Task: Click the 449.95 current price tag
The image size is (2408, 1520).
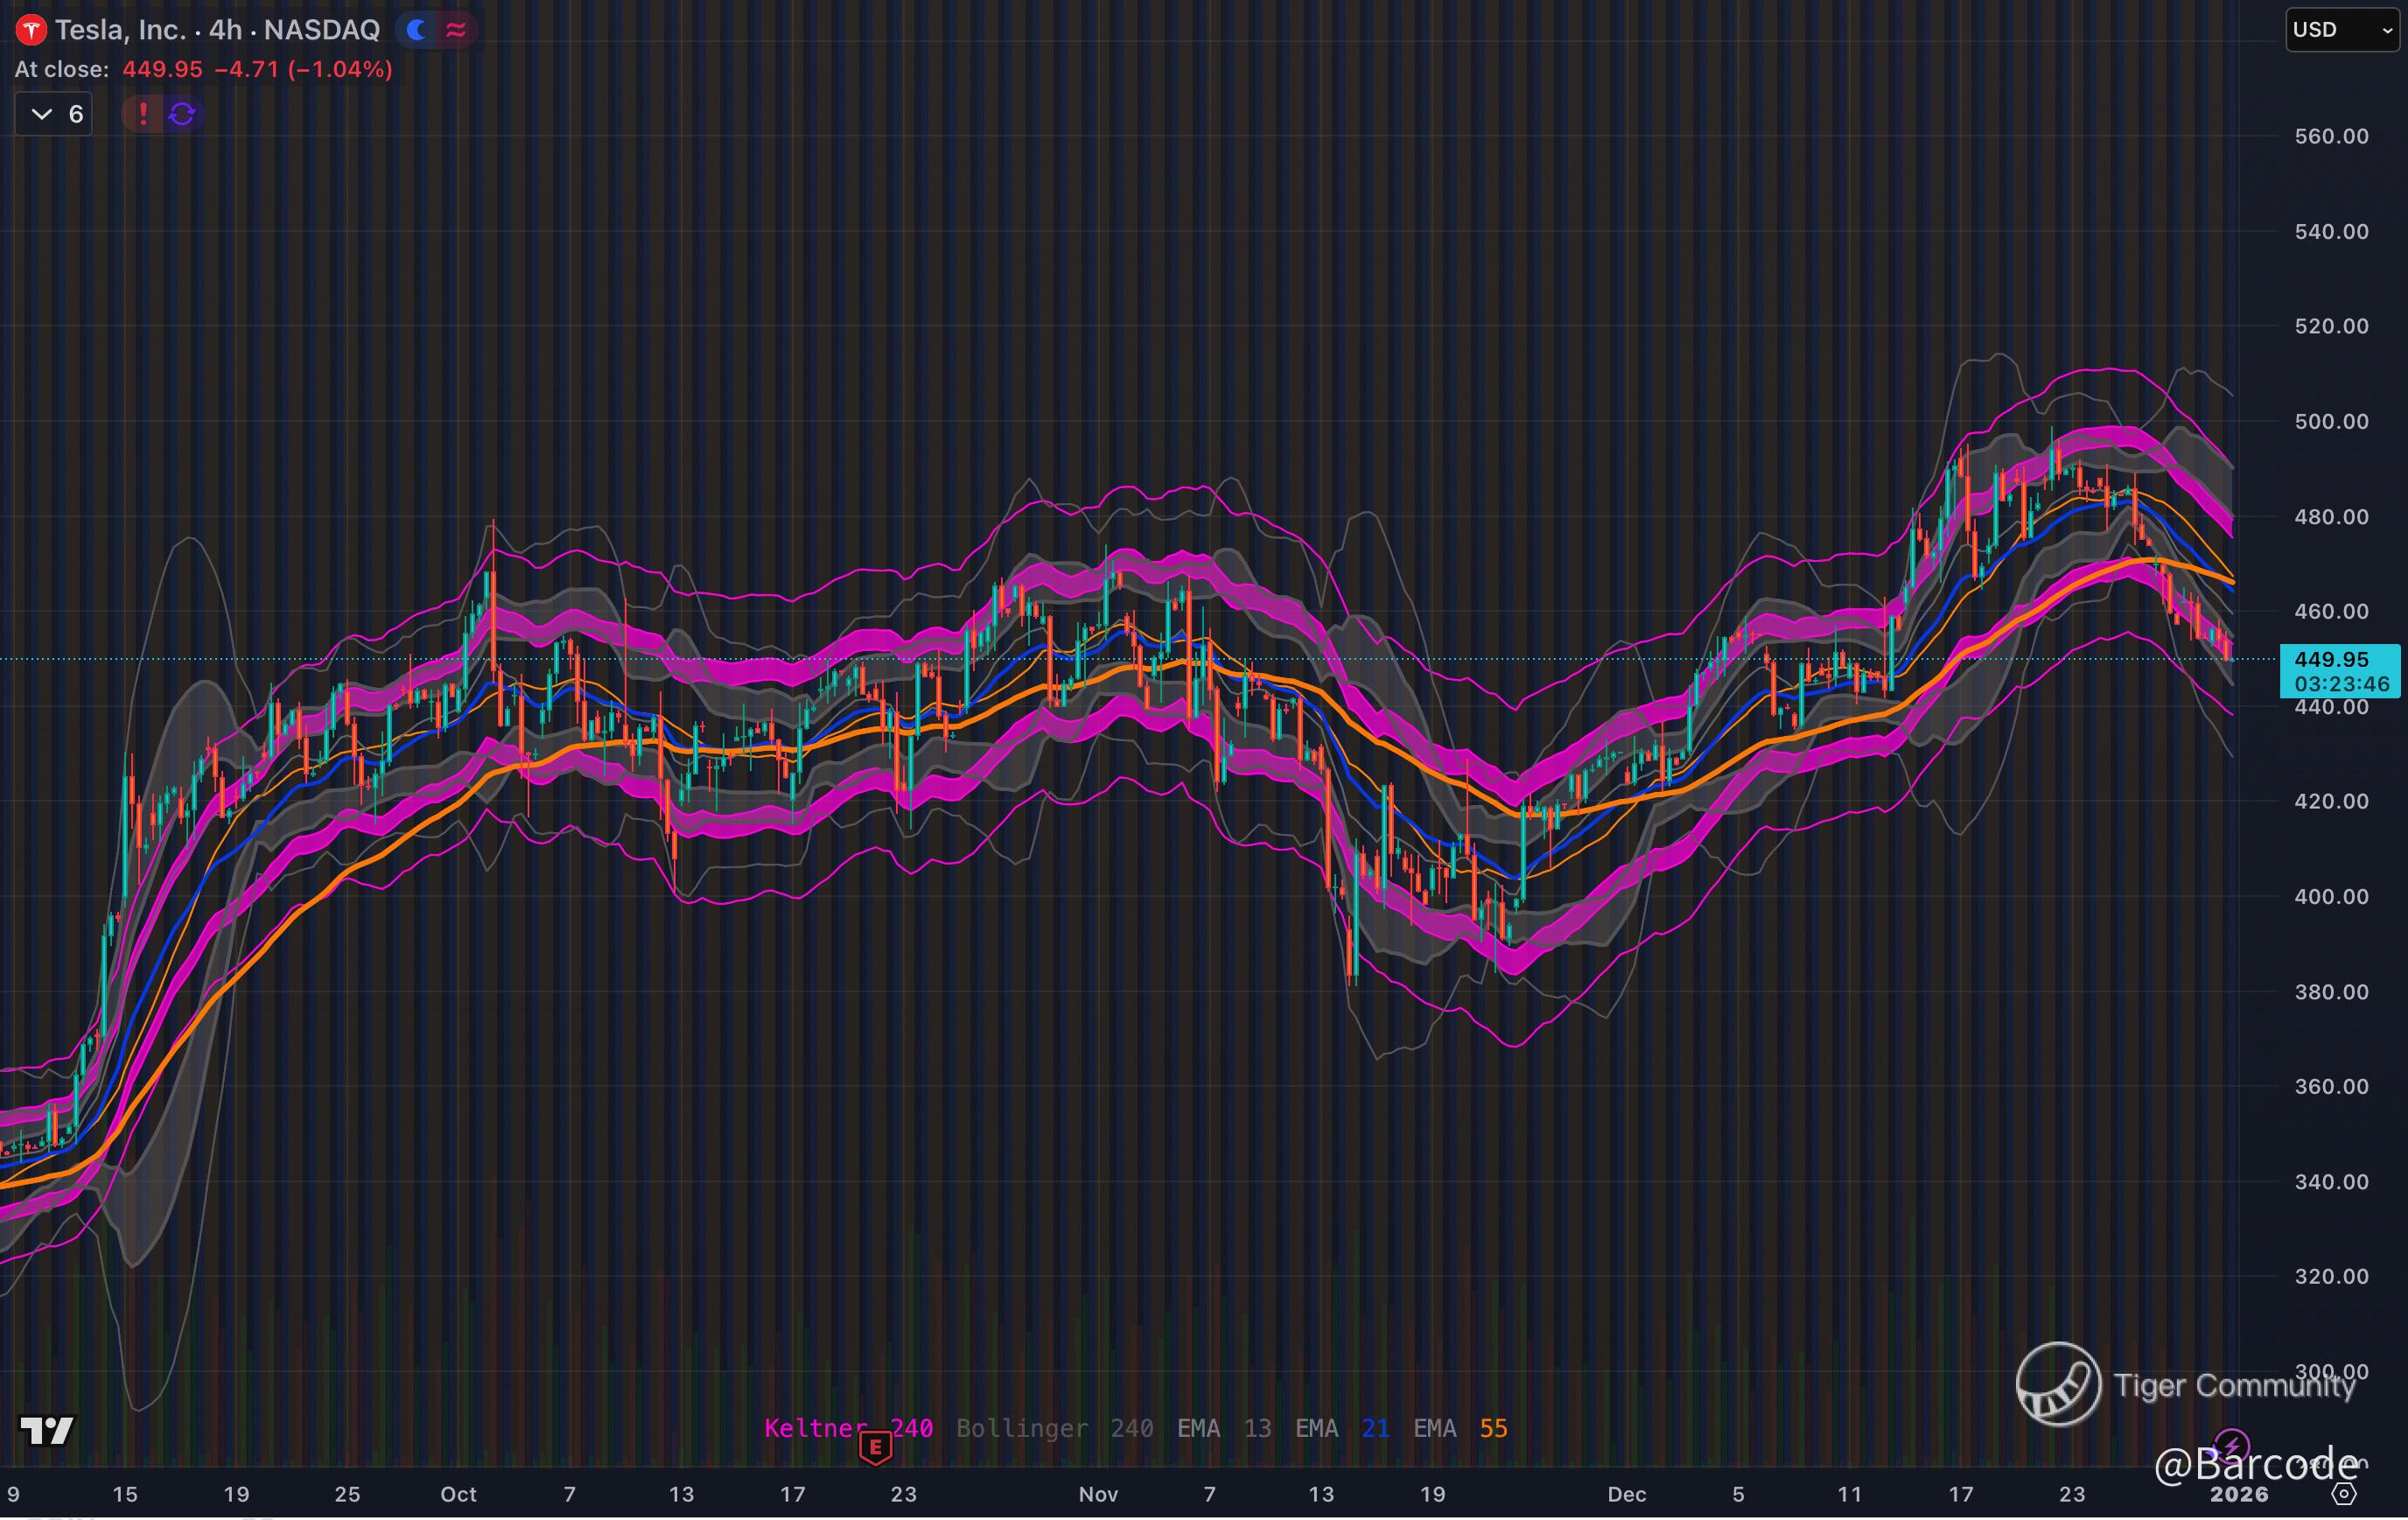Action: click(x=2339, y=670)
